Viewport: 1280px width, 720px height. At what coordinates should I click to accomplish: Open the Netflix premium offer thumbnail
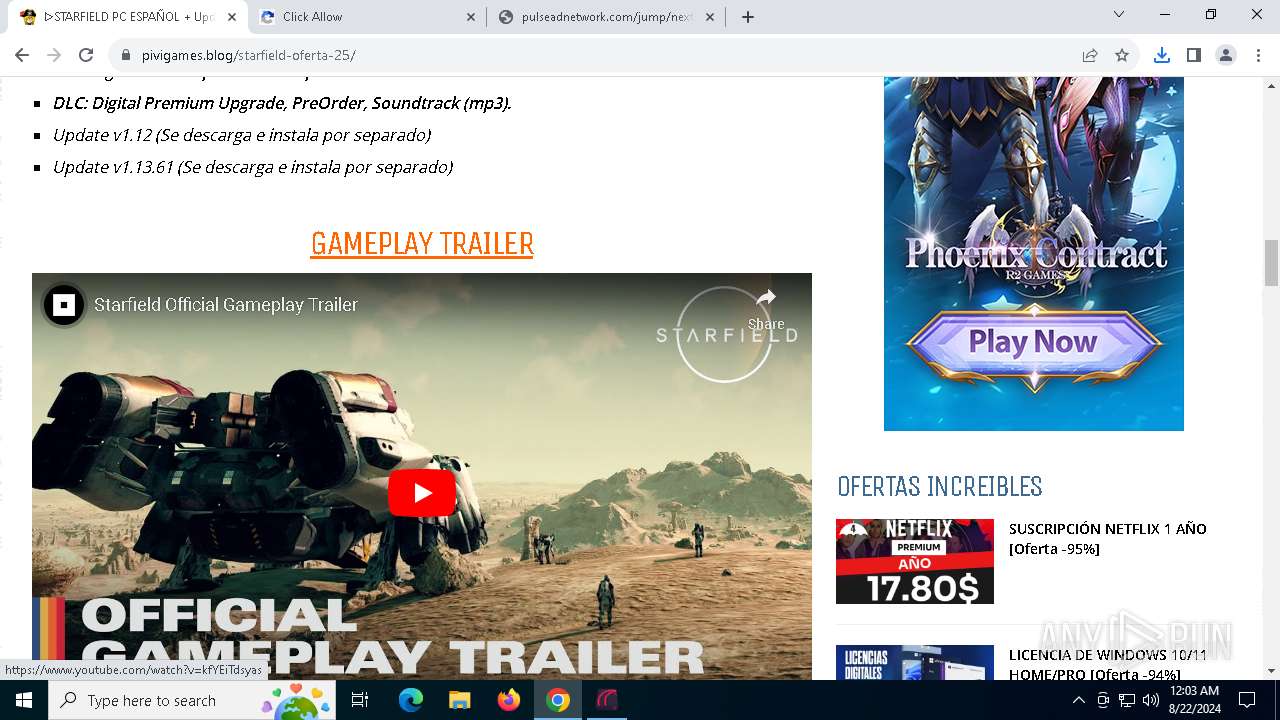tap(915, 561)
